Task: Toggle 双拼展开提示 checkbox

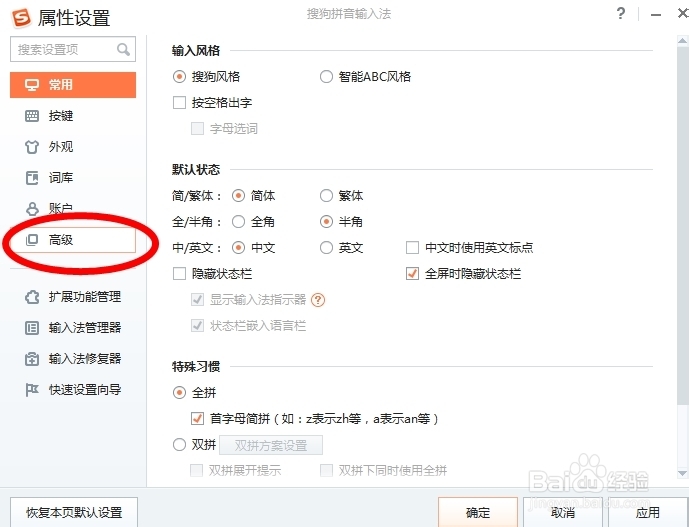Action: [196, 471]
